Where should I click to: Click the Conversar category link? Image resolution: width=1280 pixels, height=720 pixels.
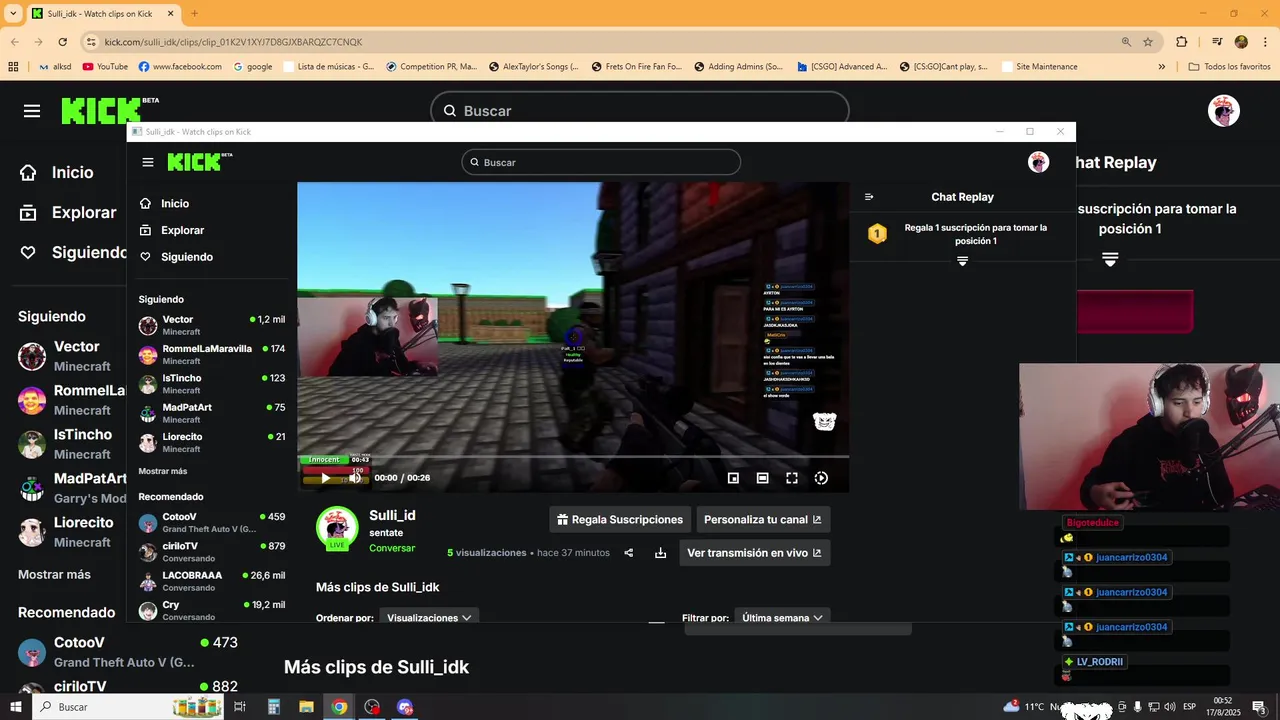pos(392,548)
